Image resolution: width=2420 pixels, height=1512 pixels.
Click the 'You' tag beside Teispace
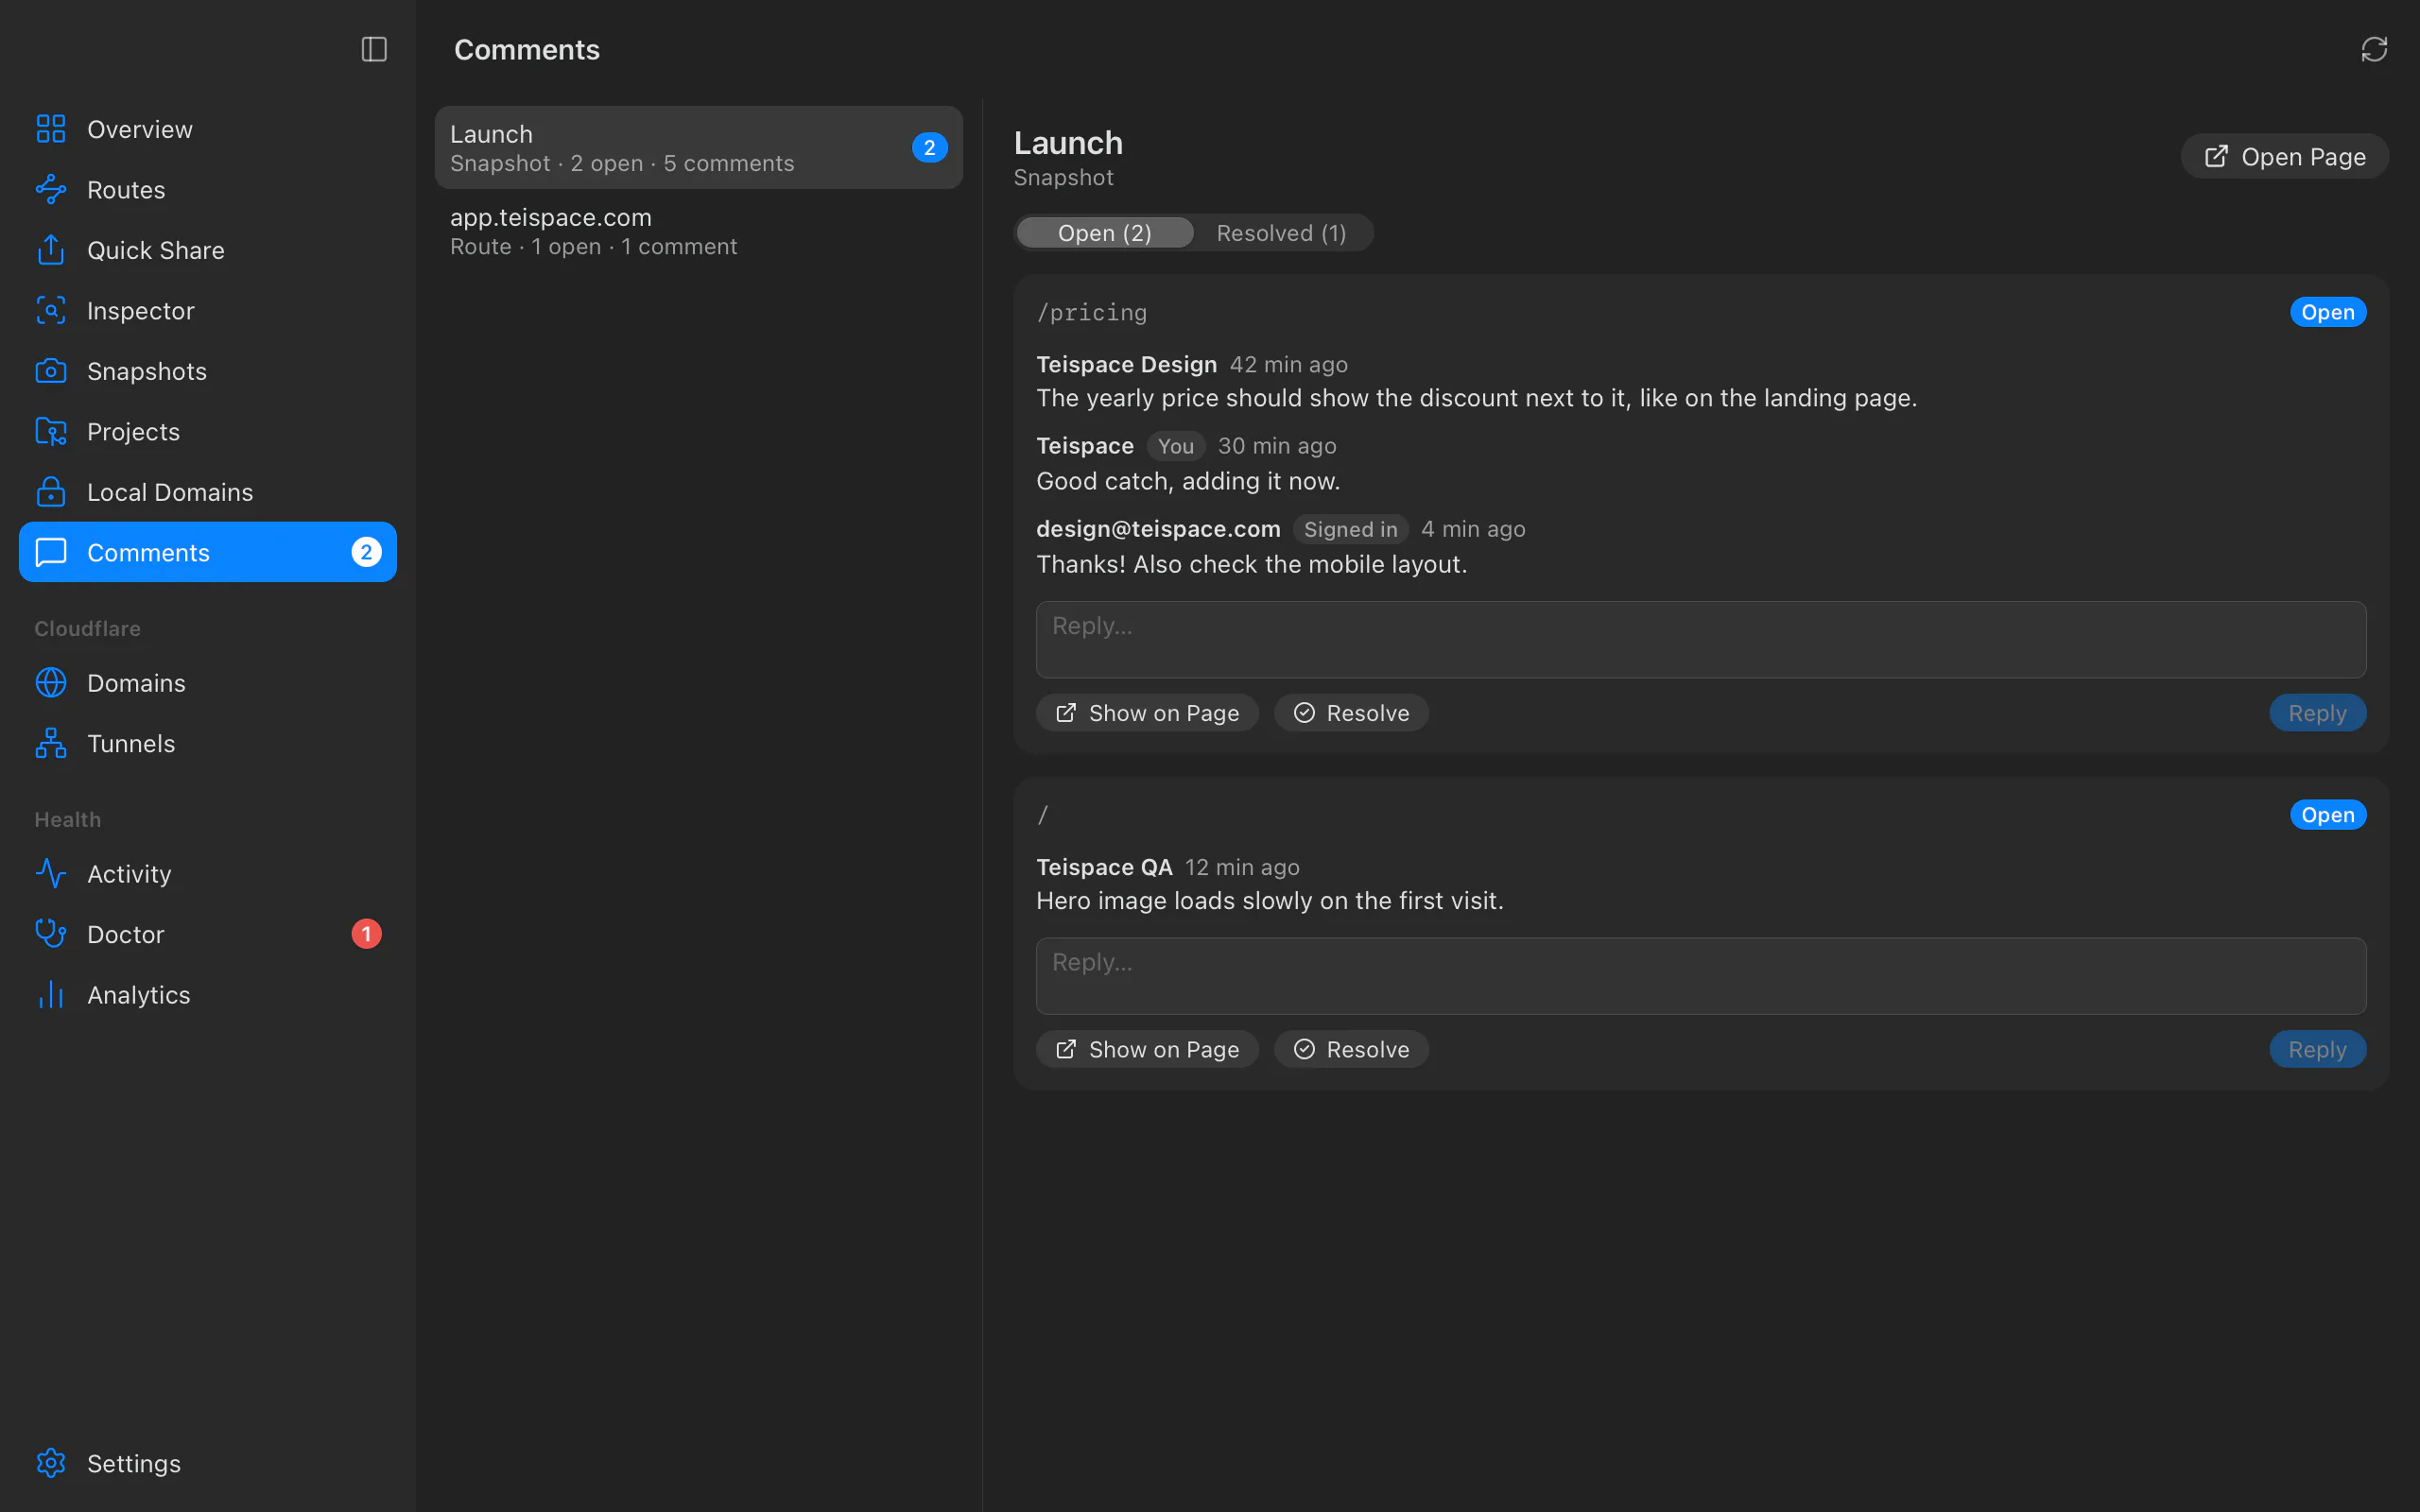1175,446
